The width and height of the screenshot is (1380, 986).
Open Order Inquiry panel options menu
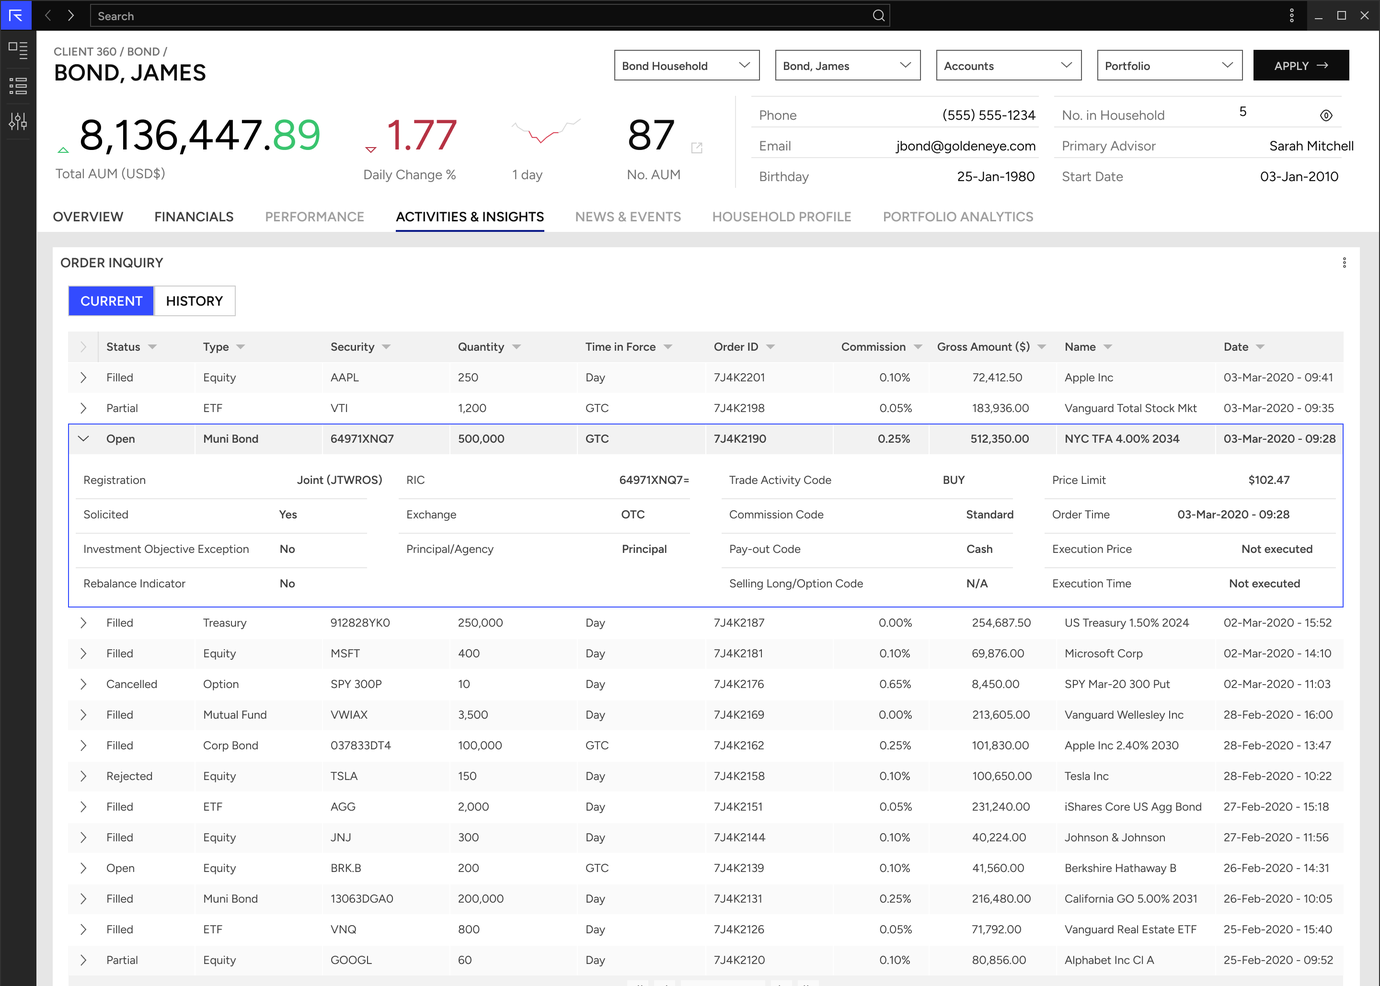point(1344,263)
